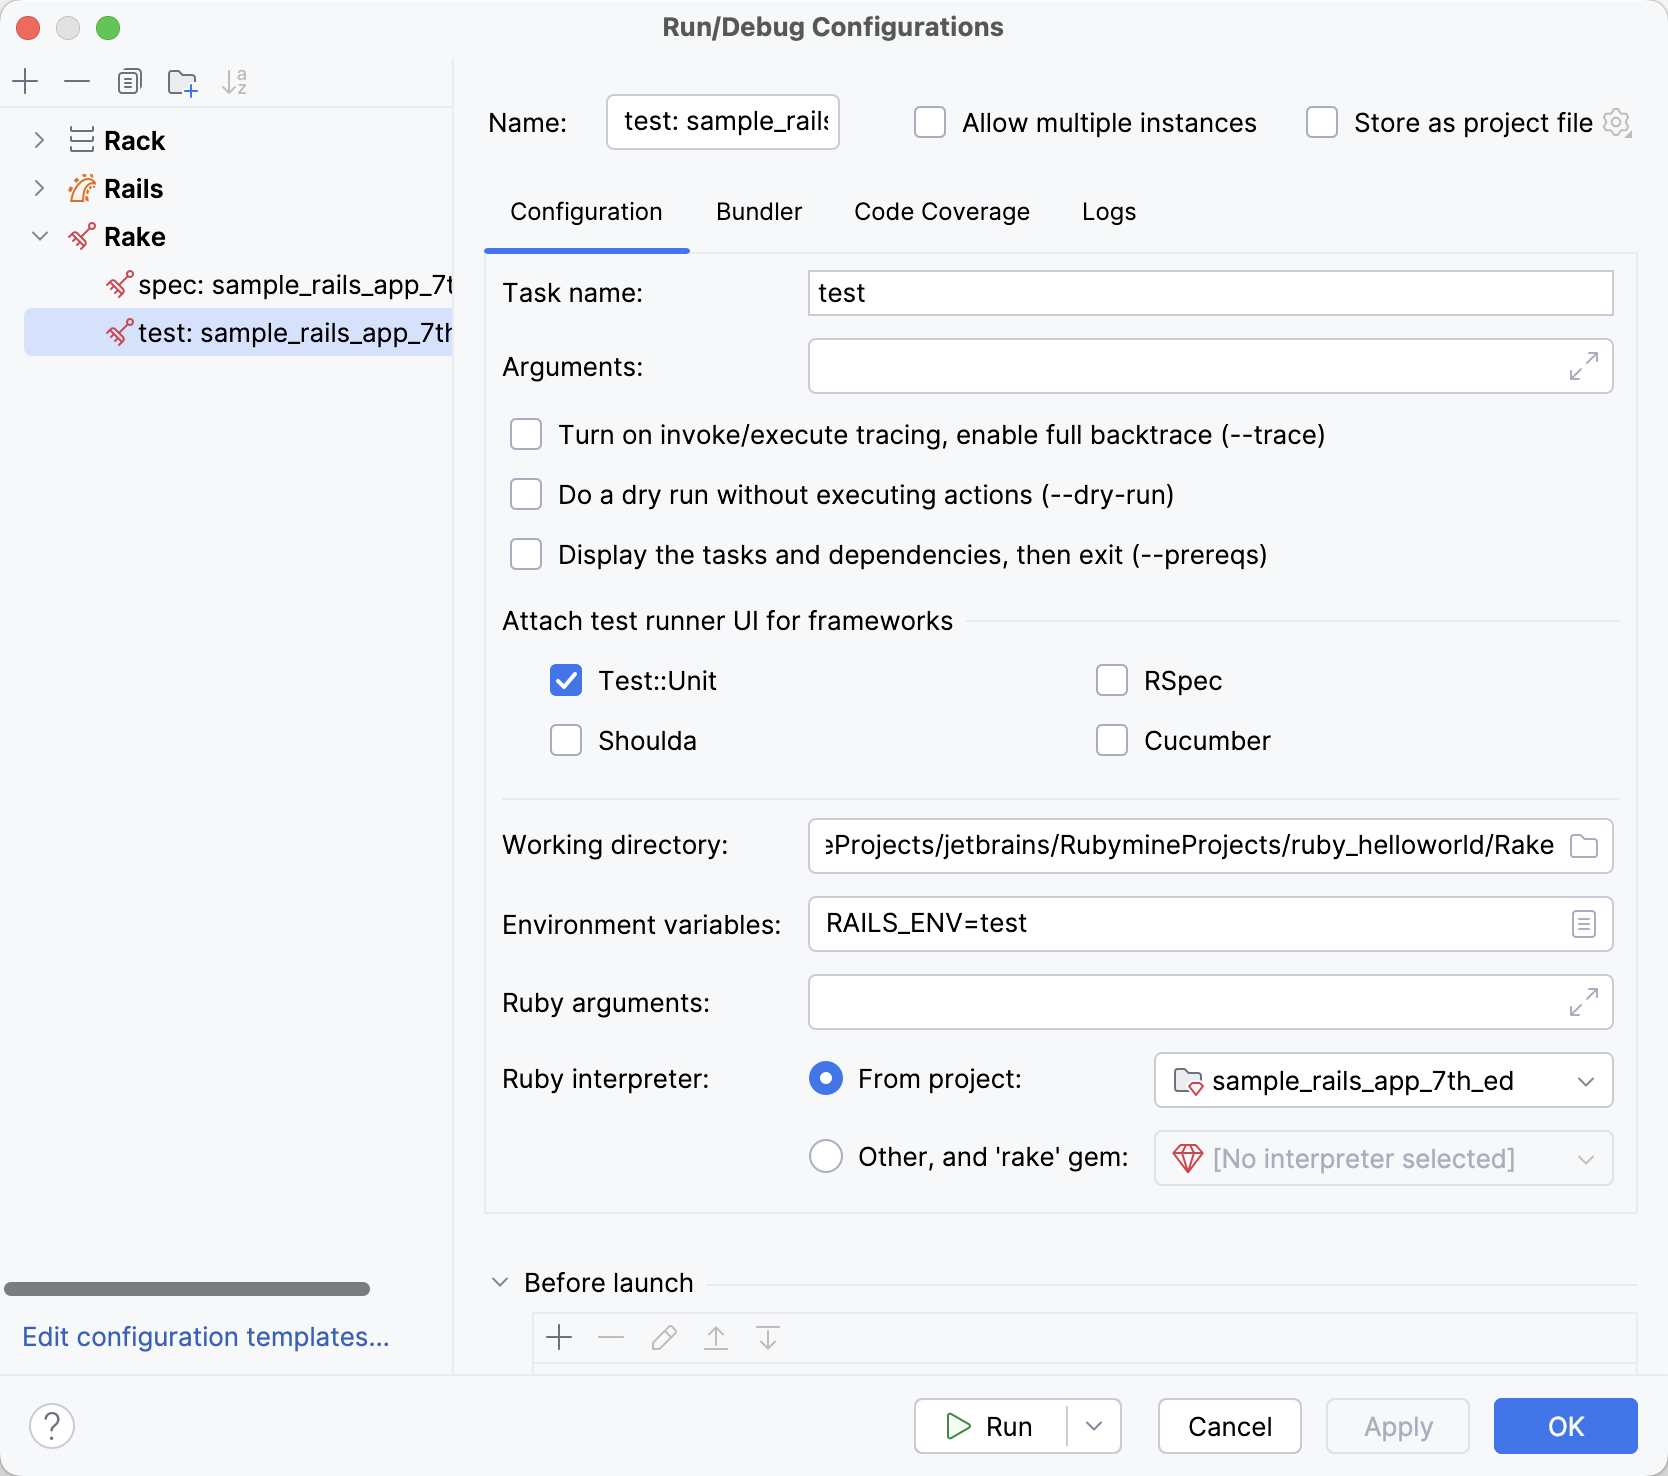Sort configurations alphabetically
Viewport: 1668px width, 1476px height.
tap(235, 81)
